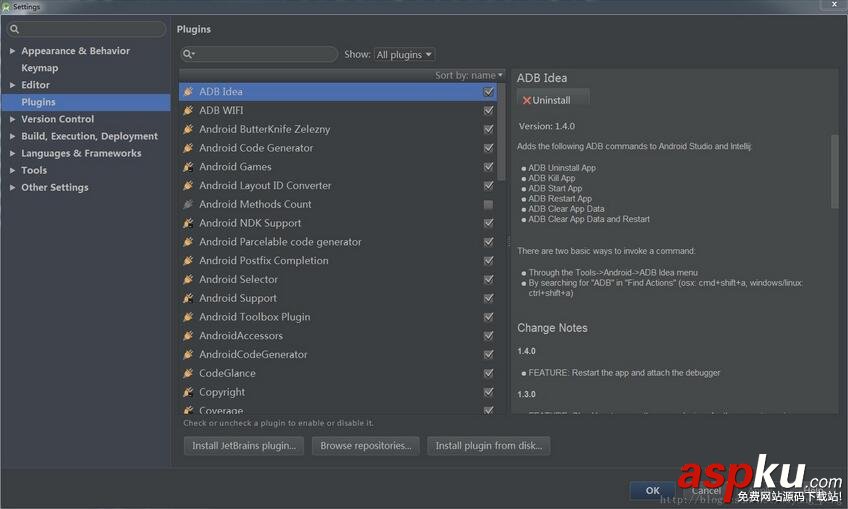Viewport: 848px width, 509px height.
Task: Click the red X Uninstall icon
Action: (527, 101)
